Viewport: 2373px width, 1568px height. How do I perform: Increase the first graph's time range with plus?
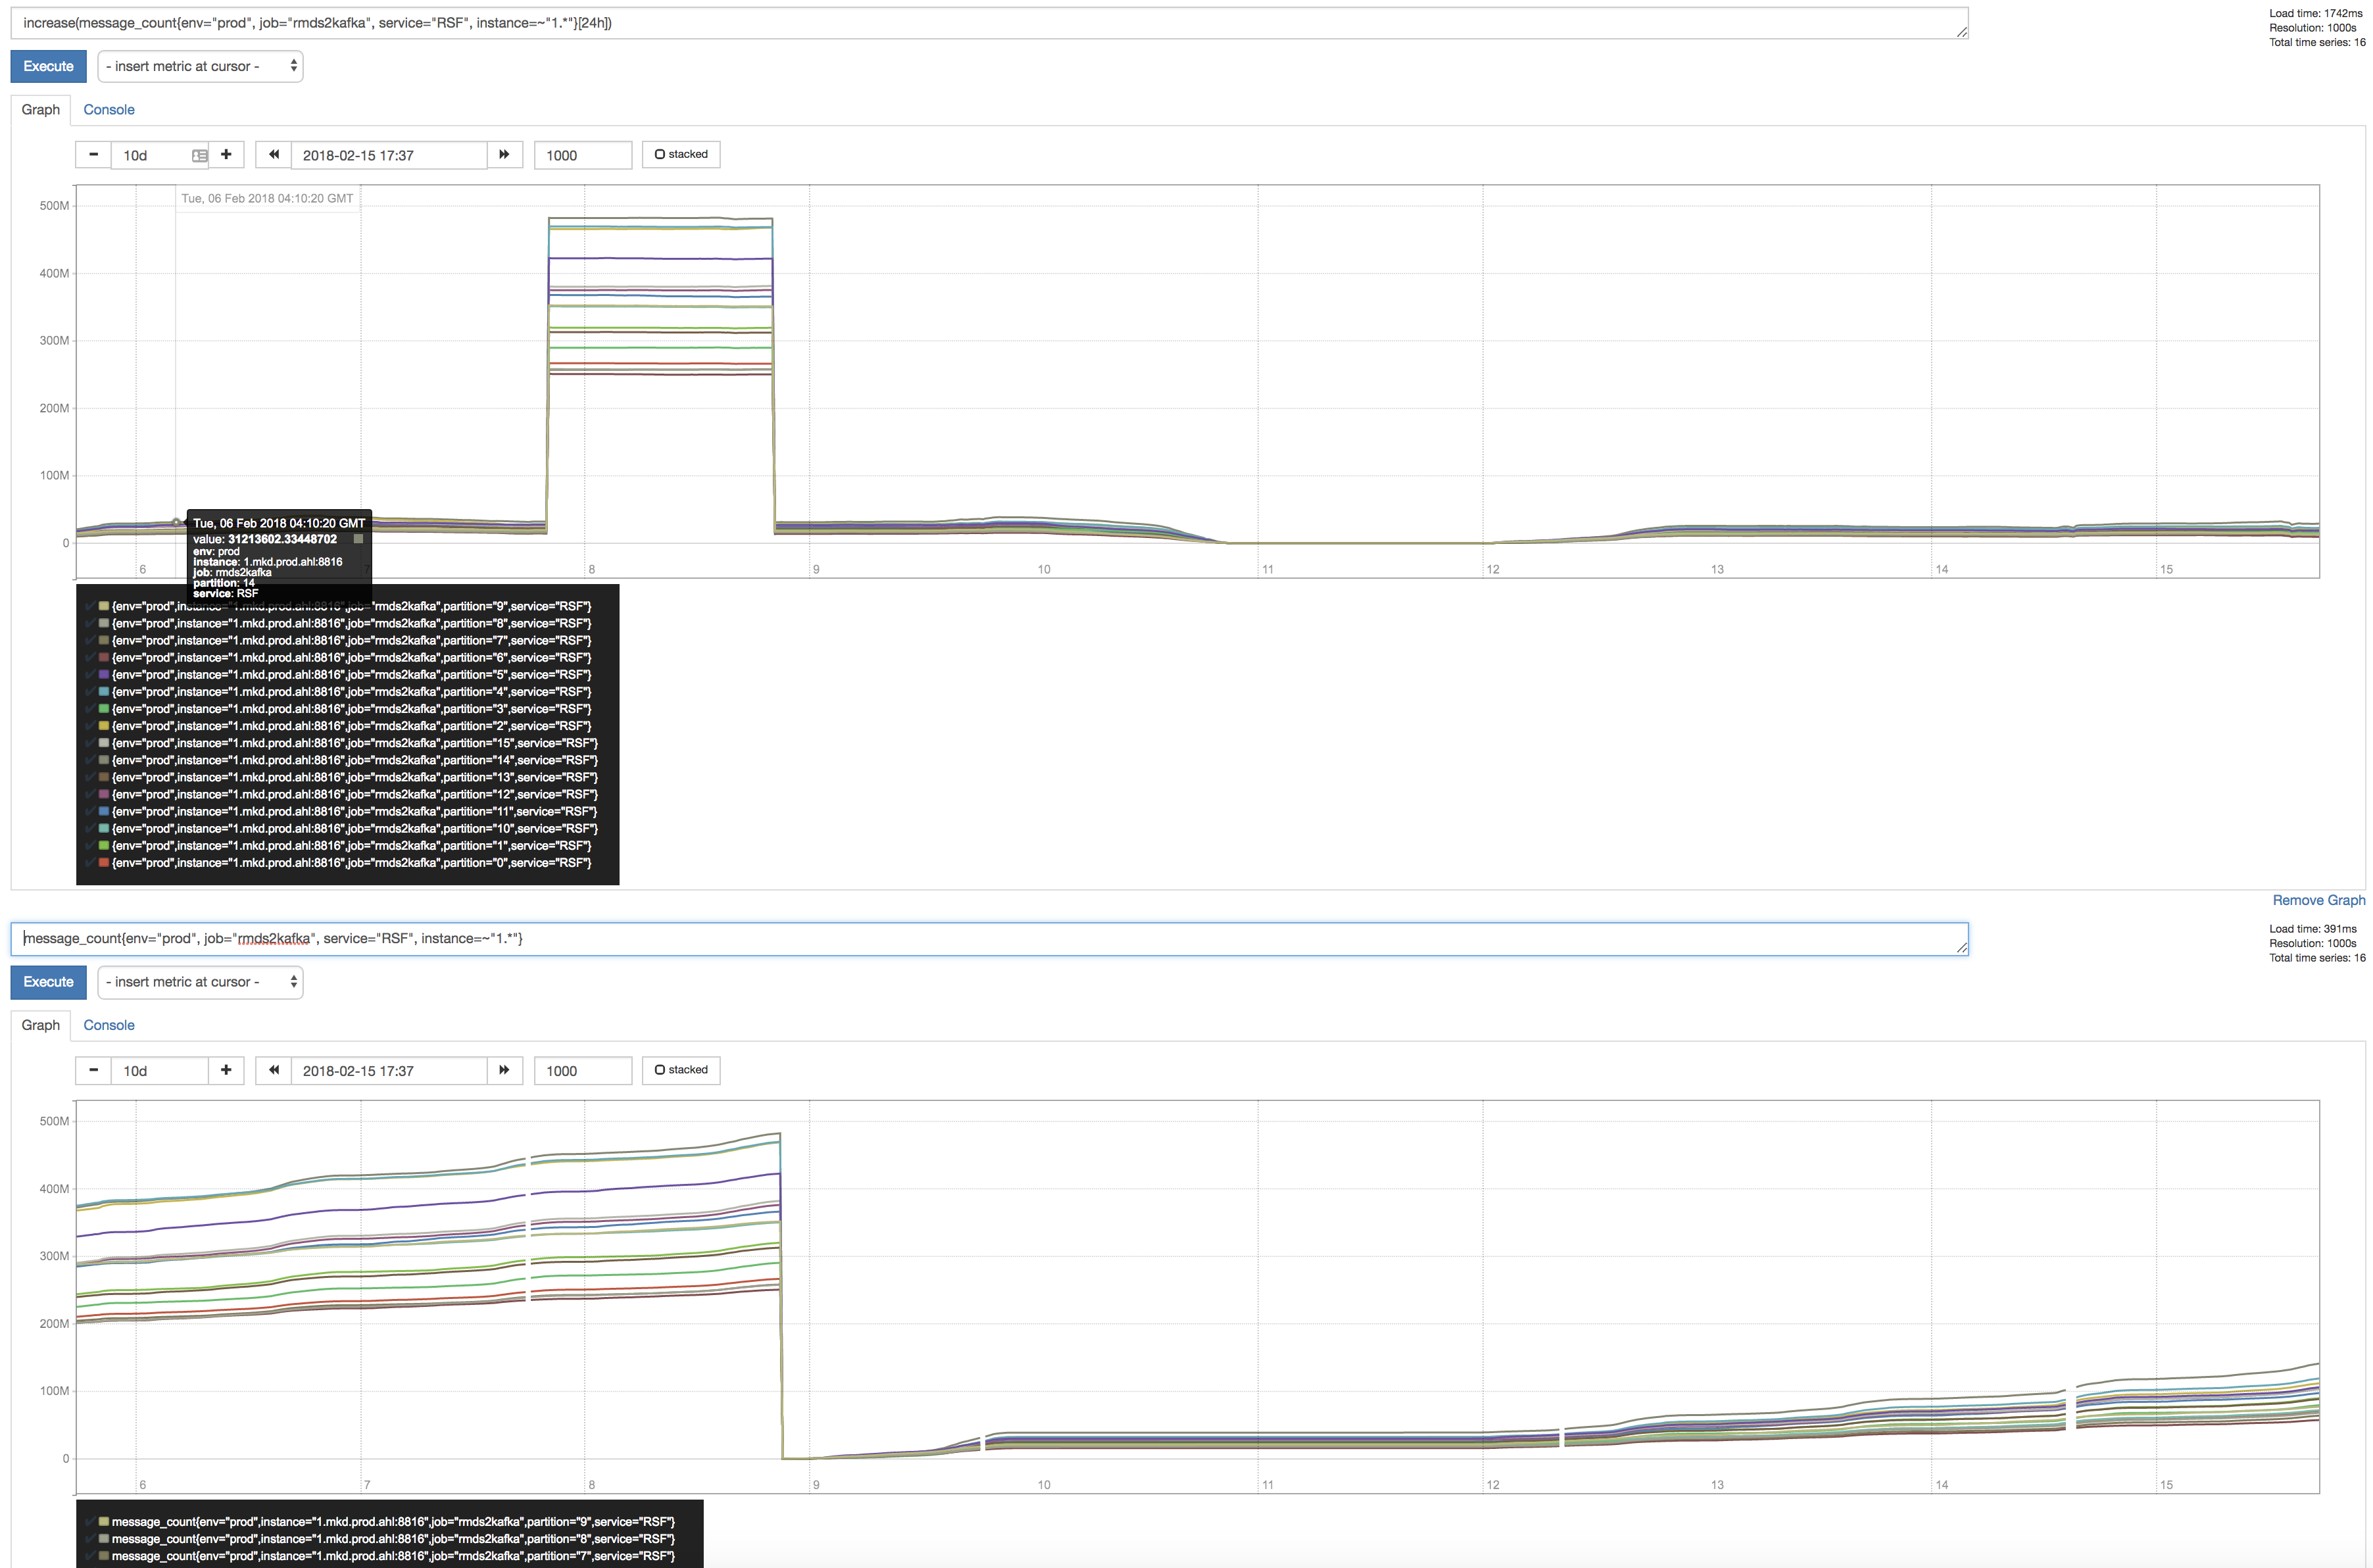point(226,154)
